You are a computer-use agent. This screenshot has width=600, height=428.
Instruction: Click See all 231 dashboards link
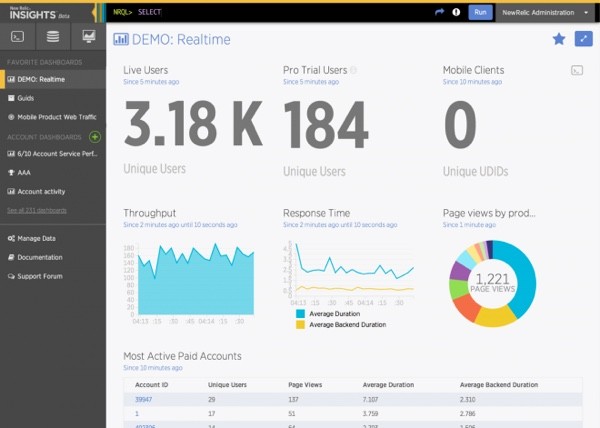pyautogui.click(x=37, y=210)
